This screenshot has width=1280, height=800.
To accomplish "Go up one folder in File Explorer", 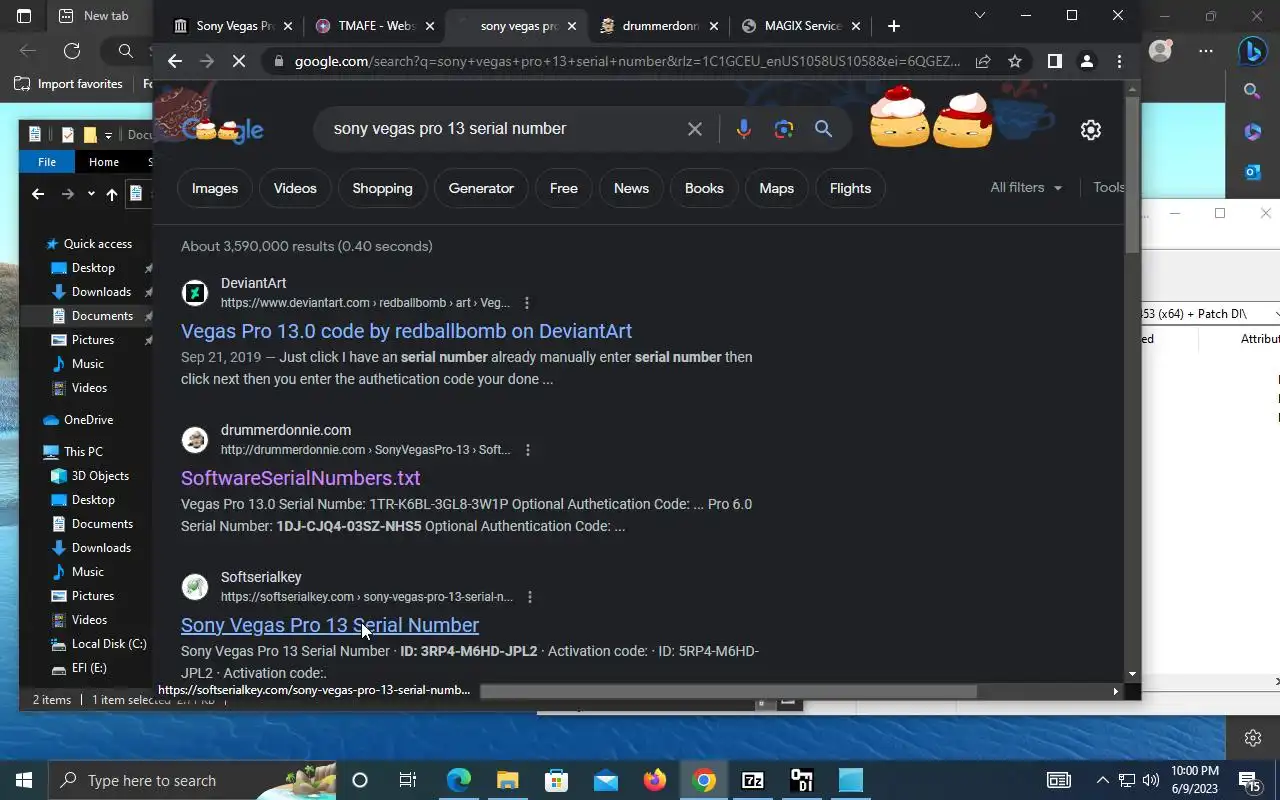I will [x=112, y=194].
